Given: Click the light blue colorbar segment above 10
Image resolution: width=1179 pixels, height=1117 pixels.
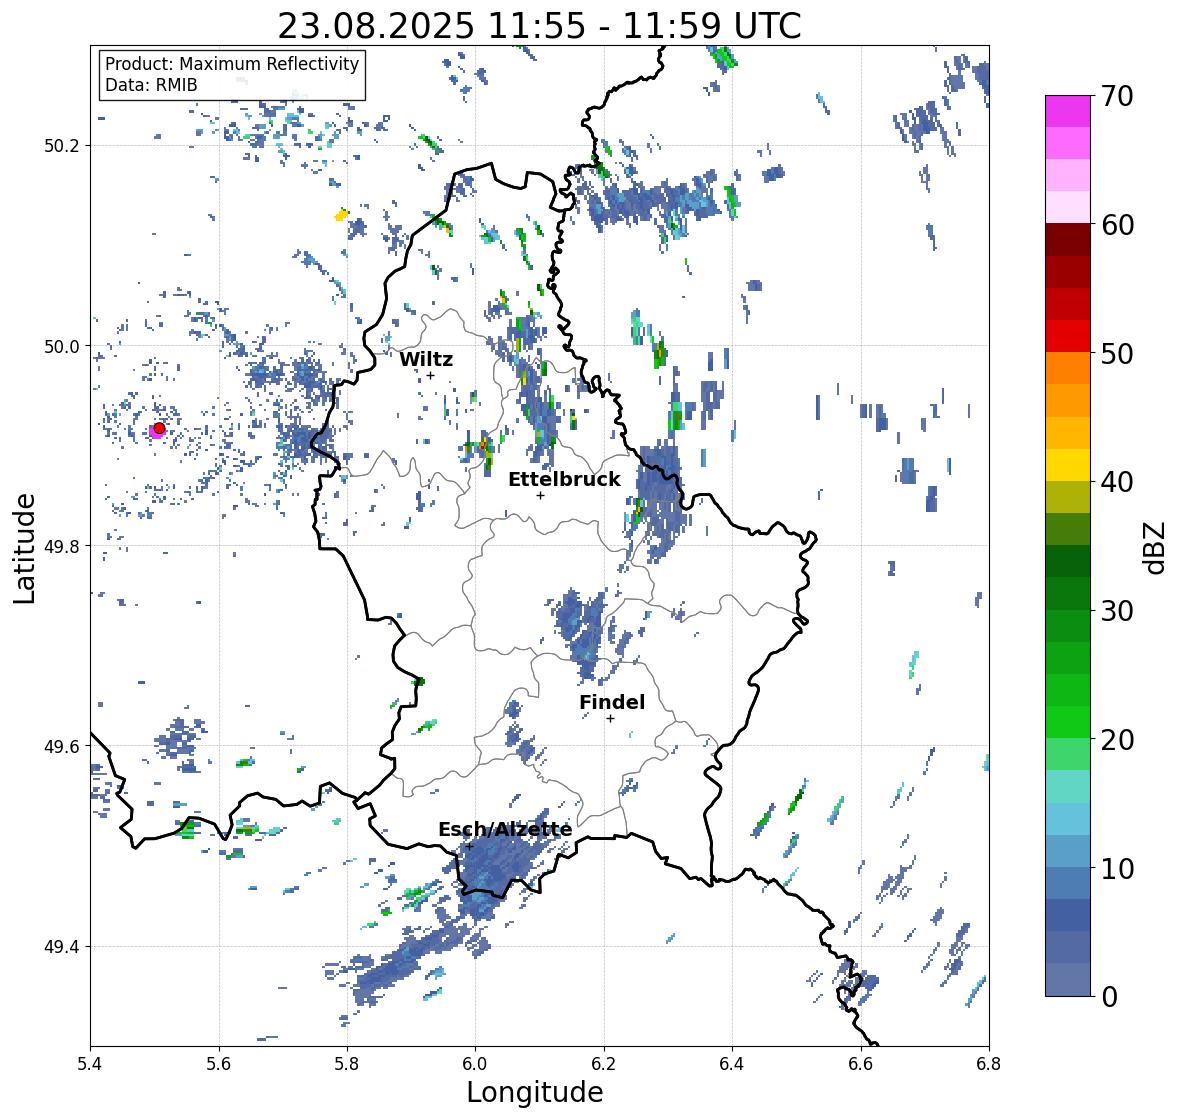Looking at the screenshot, I should tap(1068, 851).
